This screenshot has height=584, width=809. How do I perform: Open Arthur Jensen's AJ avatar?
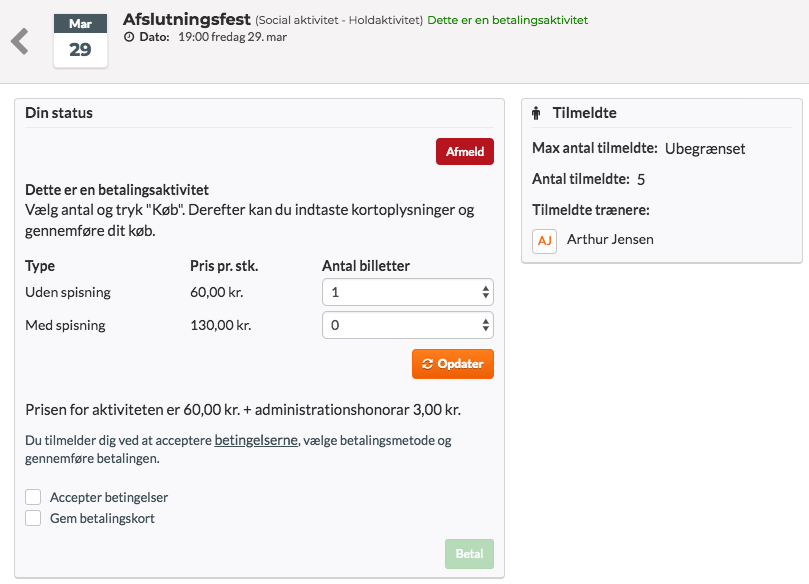pyautogui.click(x=544, y=241)
